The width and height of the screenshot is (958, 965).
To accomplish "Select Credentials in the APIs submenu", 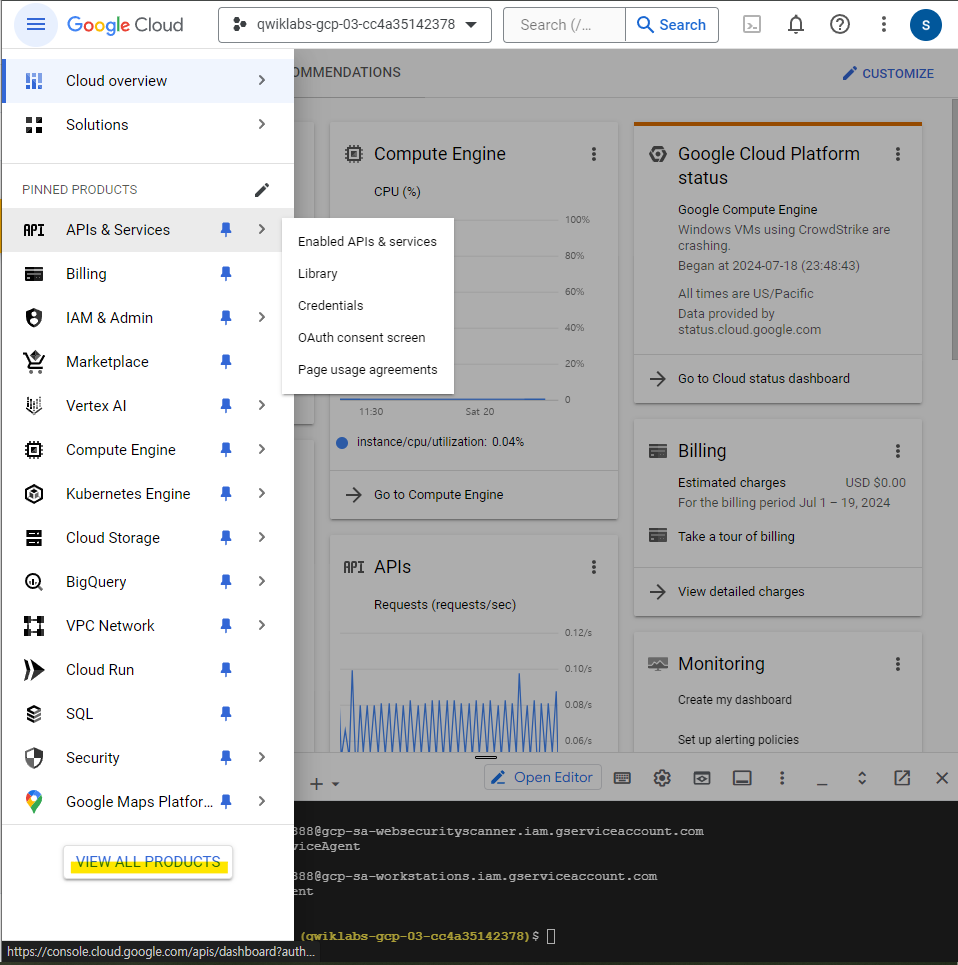I will [367, 306].
